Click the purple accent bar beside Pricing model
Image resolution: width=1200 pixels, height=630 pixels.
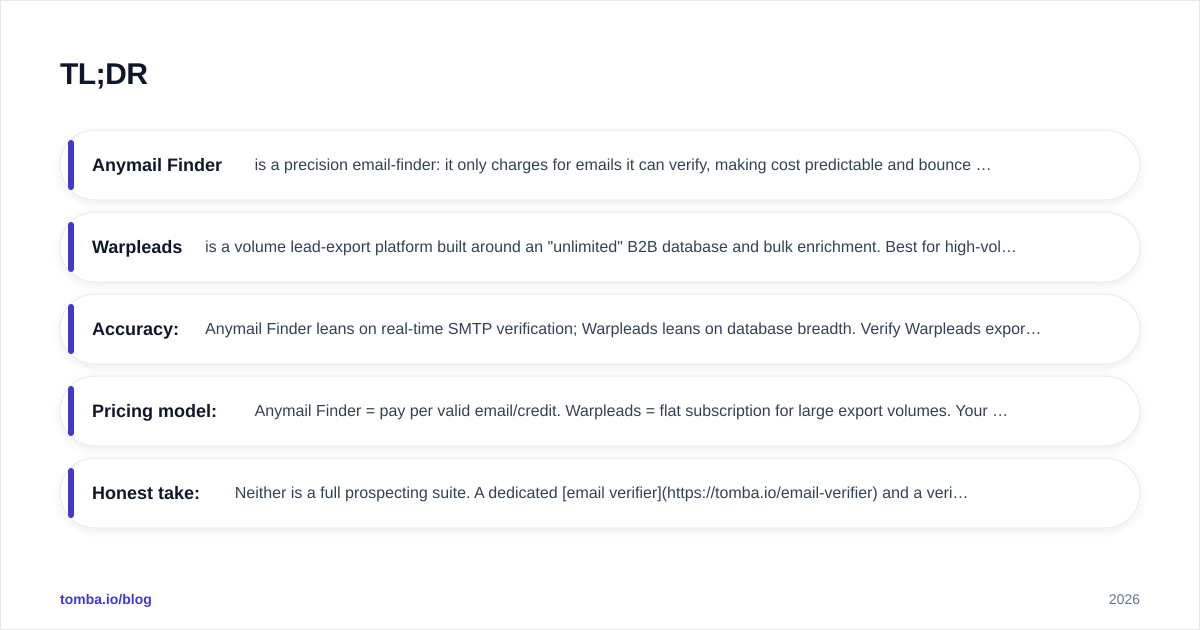tap(71, 411)
